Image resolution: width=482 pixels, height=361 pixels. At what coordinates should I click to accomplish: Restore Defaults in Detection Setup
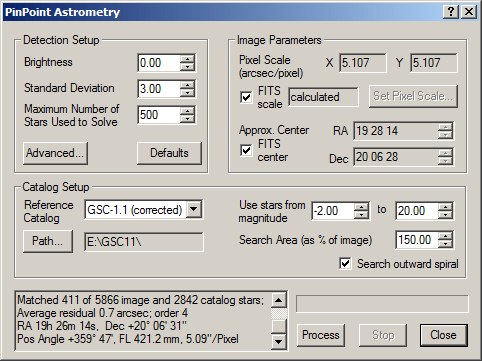coord(169,153)
